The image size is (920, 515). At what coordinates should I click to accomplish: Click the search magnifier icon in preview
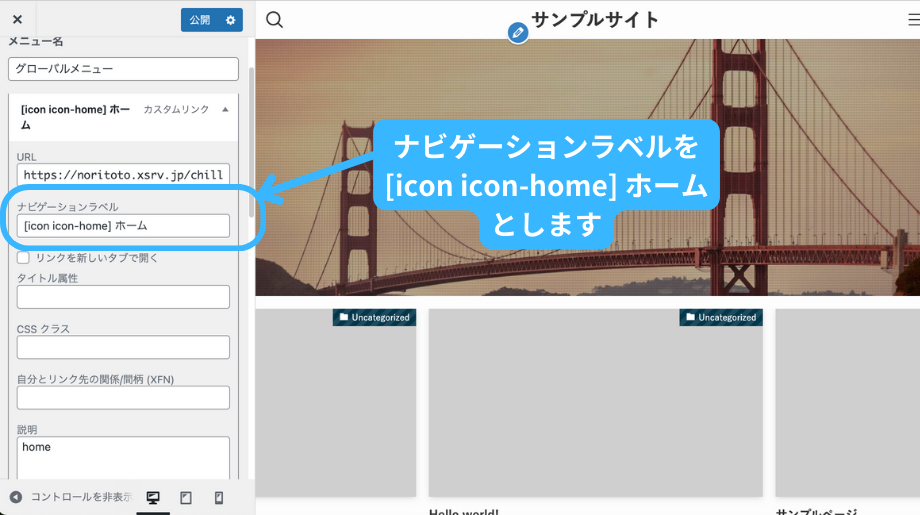click(x=274, y=20)
